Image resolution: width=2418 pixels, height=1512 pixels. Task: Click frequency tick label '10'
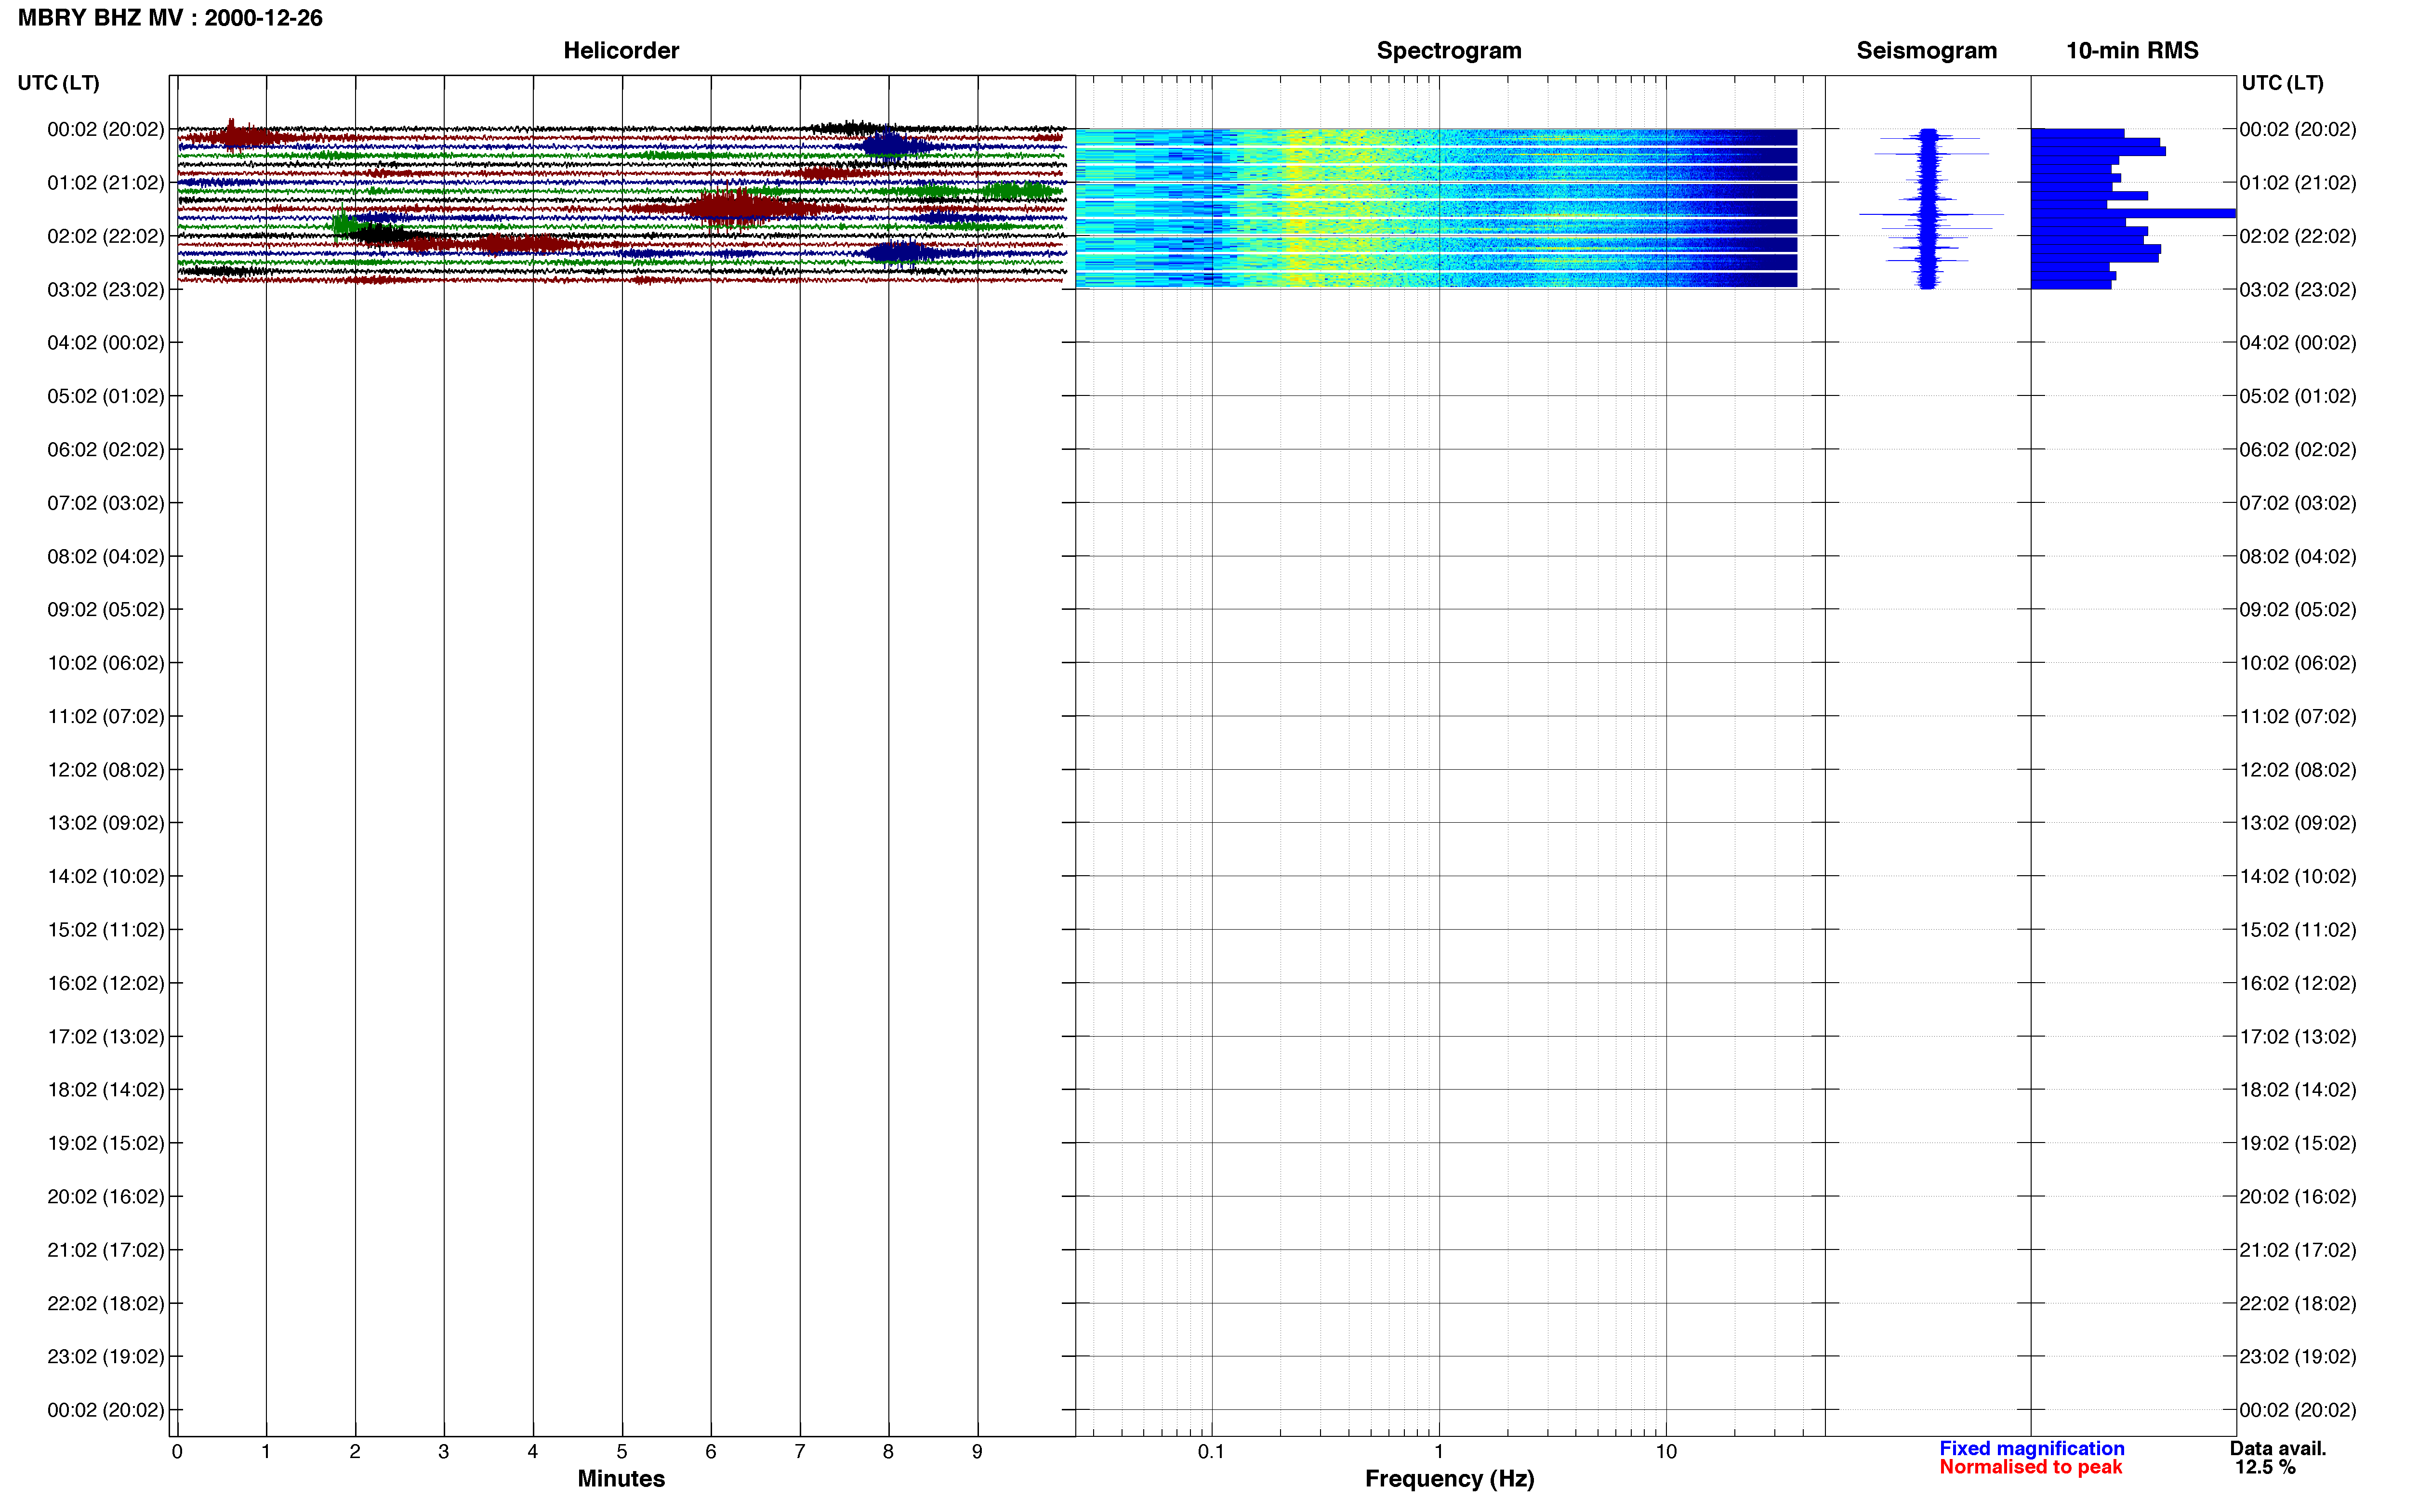click(x=1666, y=1452)
